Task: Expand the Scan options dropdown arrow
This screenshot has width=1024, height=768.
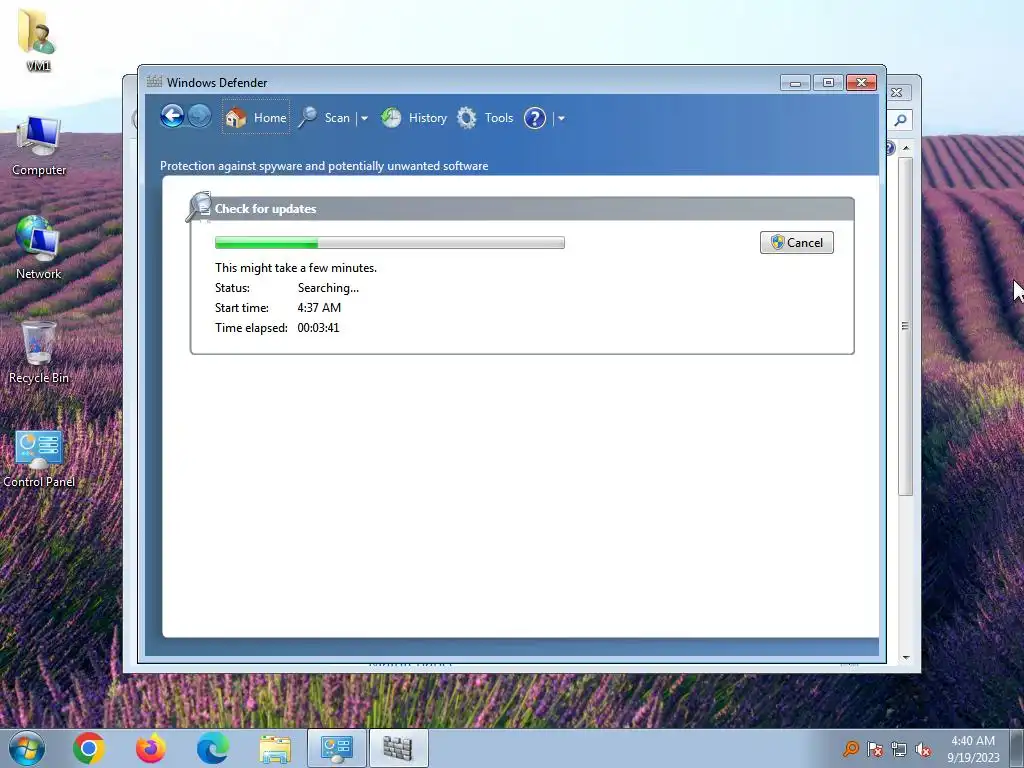Action: [x=364, y=118]
